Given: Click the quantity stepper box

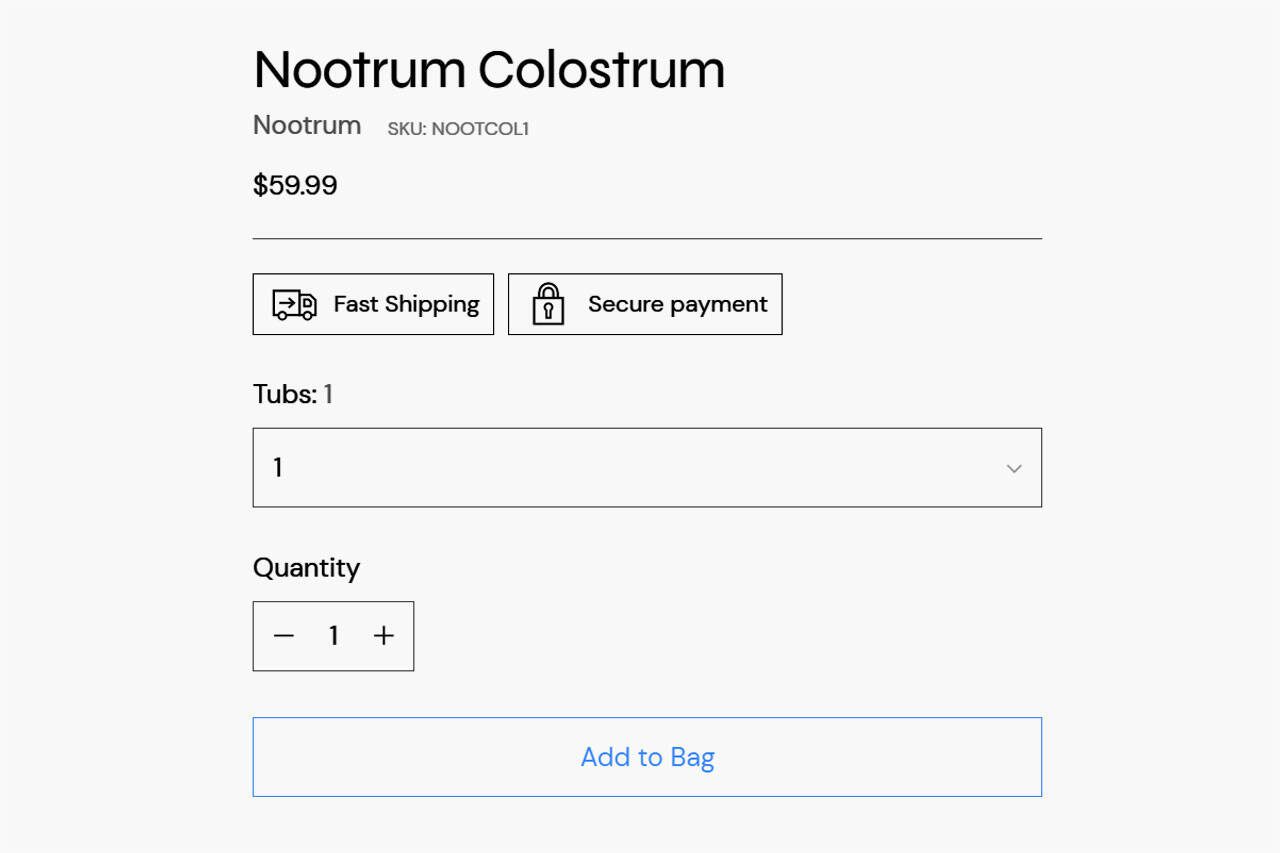Looking at the screenshot, I should click(x=333, y=636).
